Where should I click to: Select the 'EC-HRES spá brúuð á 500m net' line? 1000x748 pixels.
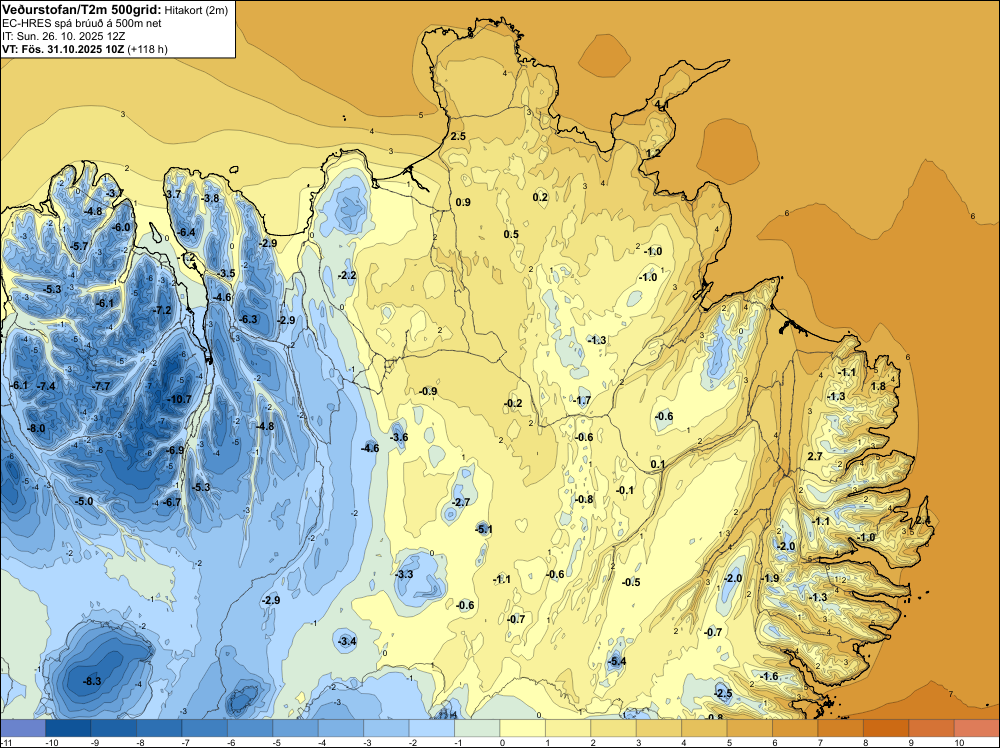(x=82, y=24)
